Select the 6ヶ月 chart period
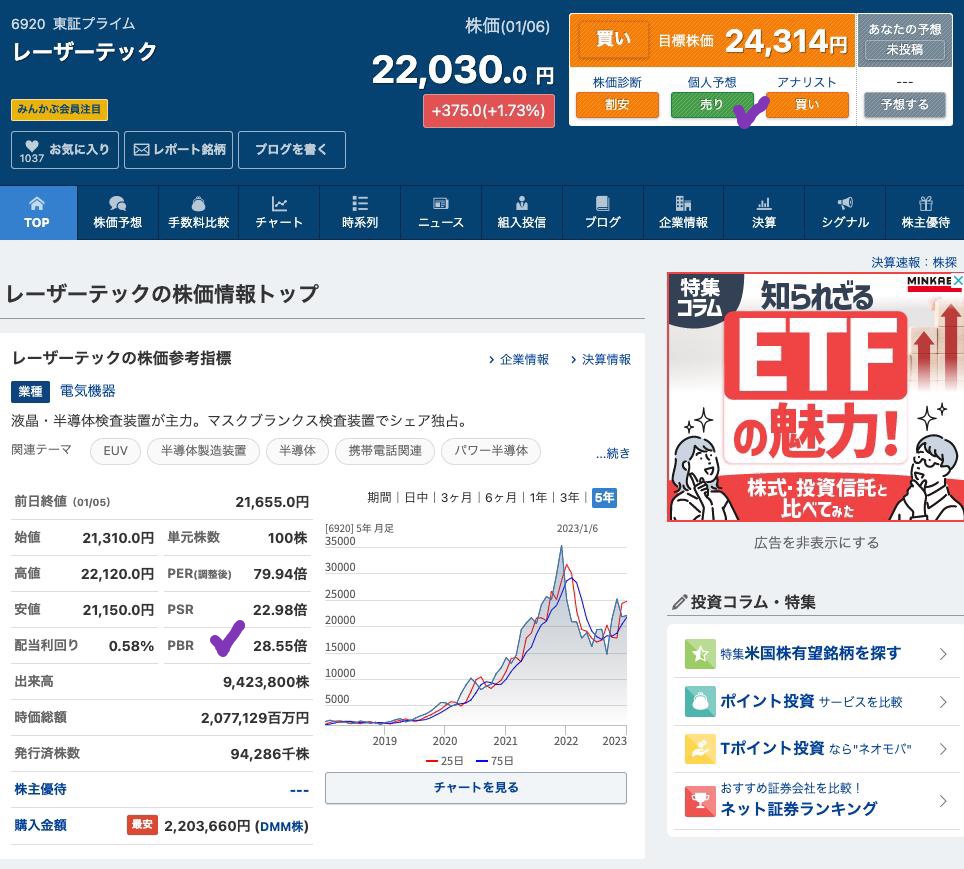This screenshot has width=964, height=869. tap(500, 498)
